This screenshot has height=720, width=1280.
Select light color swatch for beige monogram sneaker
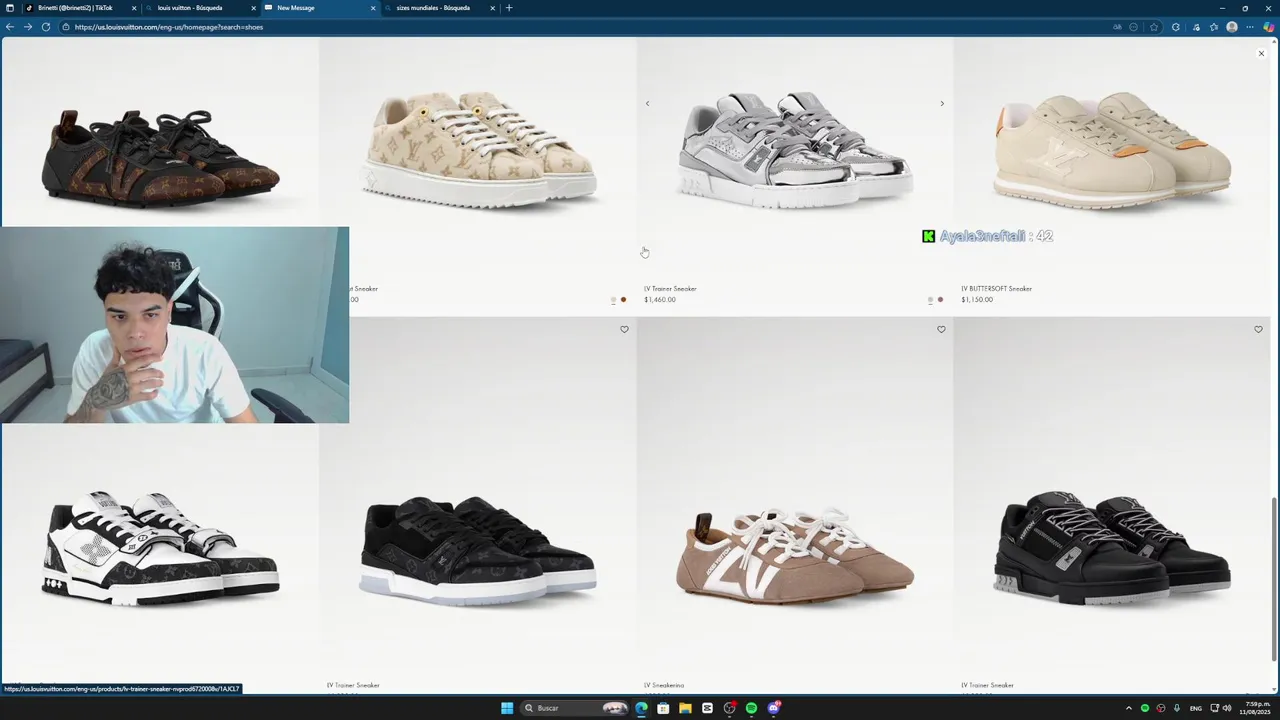[x=613, y=300]
